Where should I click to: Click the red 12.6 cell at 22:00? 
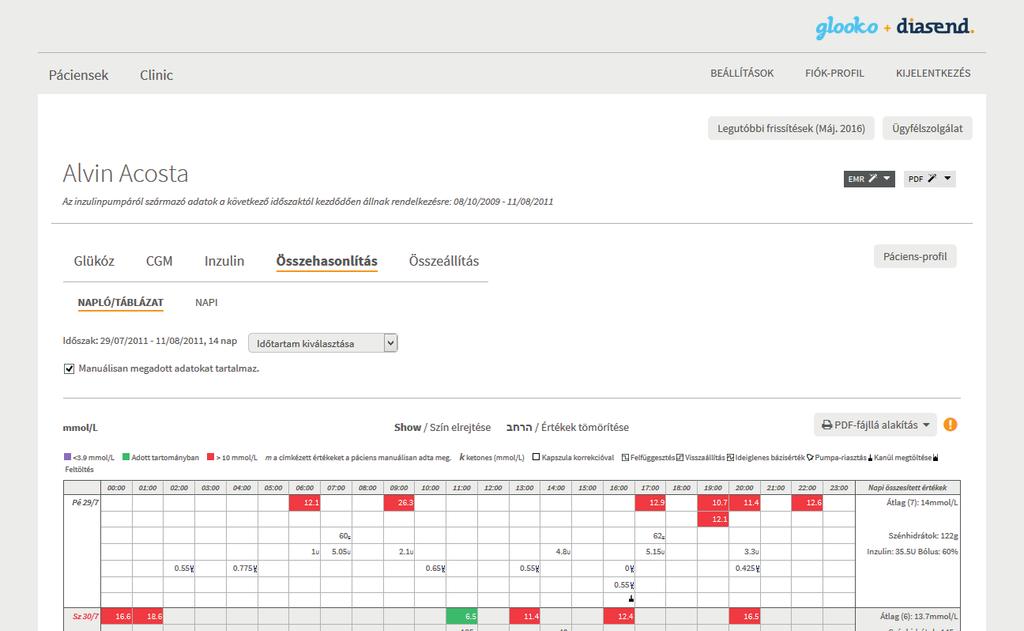pos(807,503)
